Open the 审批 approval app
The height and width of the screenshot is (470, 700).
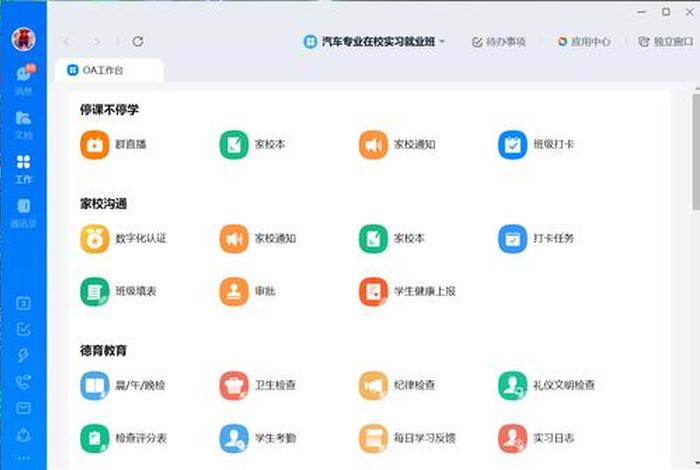(x=233, y=292)
